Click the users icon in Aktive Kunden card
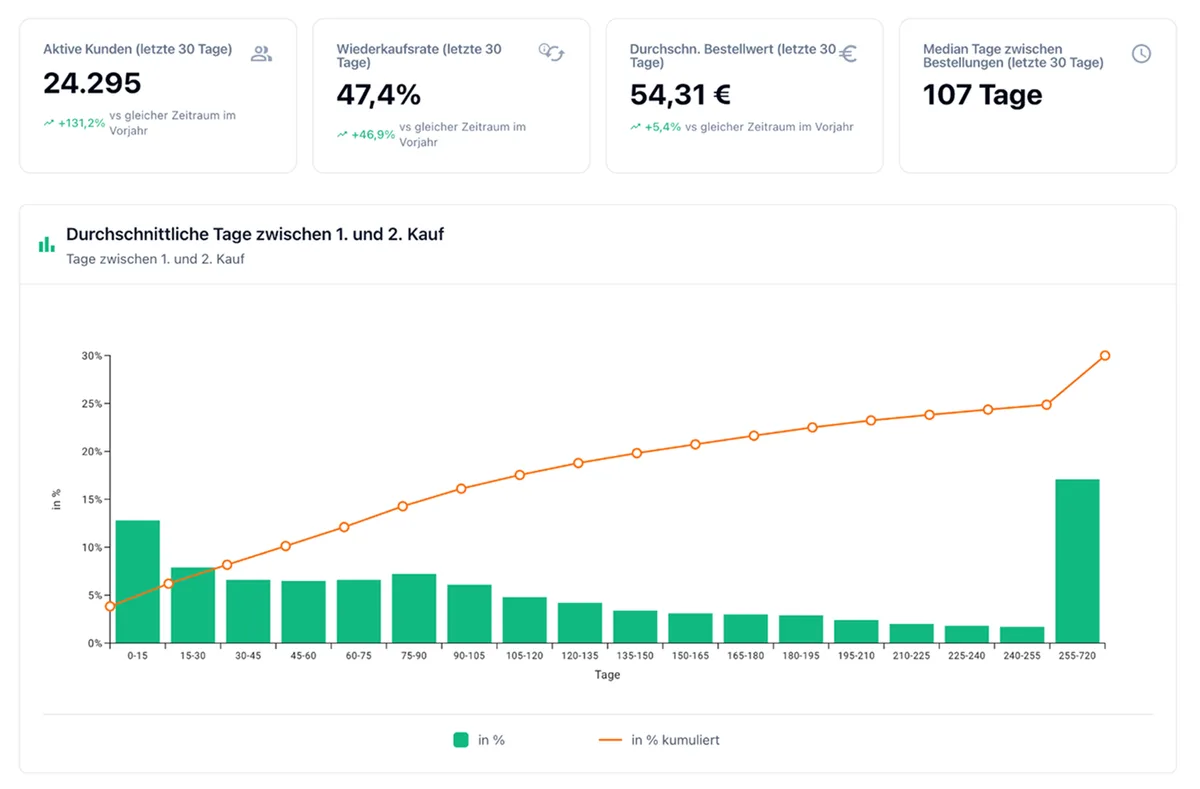This screenshot has height=789, width=1200. pyautogui.click(x=261, y=54)
